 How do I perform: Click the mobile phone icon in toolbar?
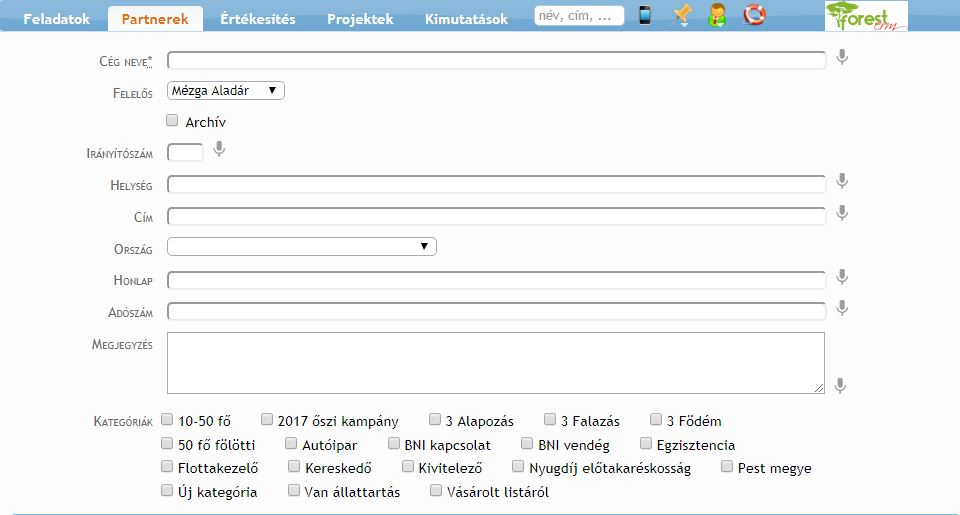645,16
